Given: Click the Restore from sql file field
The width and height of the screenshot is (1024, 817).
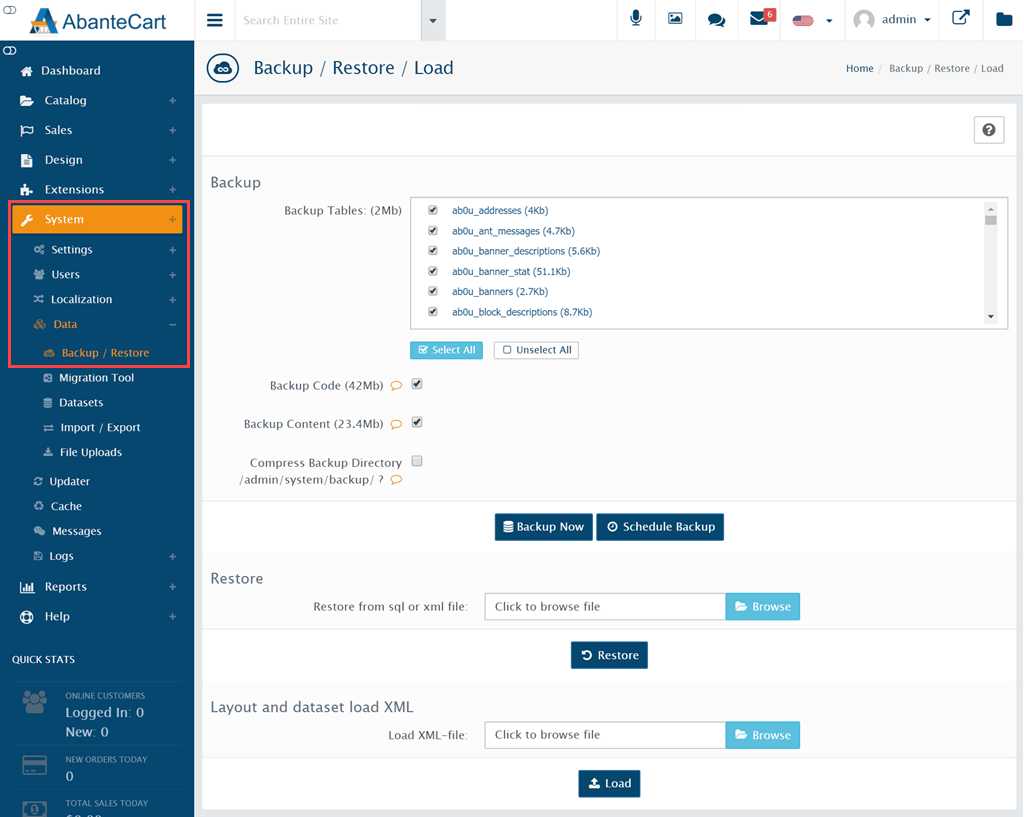Looking at the screenshot, I should [x=605, y=607].
